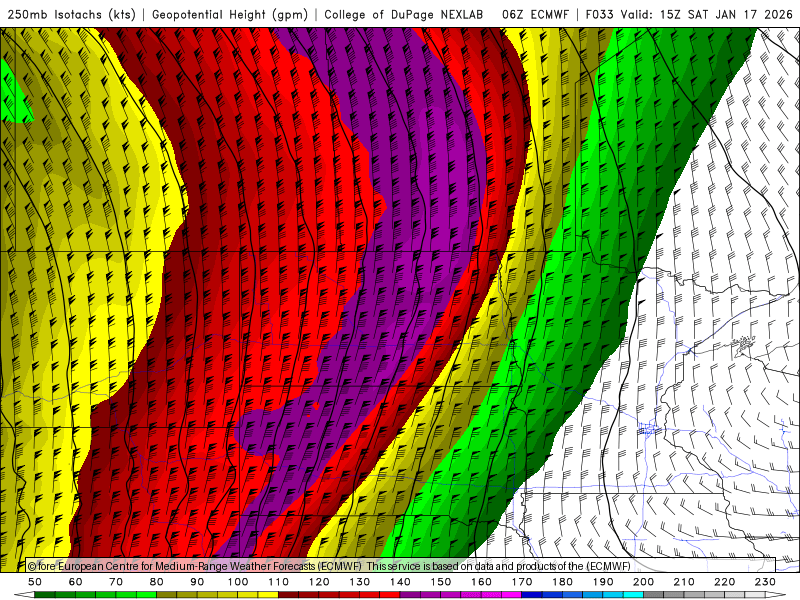Viewport: 800px width, 600px height.
Task: Click legend value 160
Action: [481, 582]
